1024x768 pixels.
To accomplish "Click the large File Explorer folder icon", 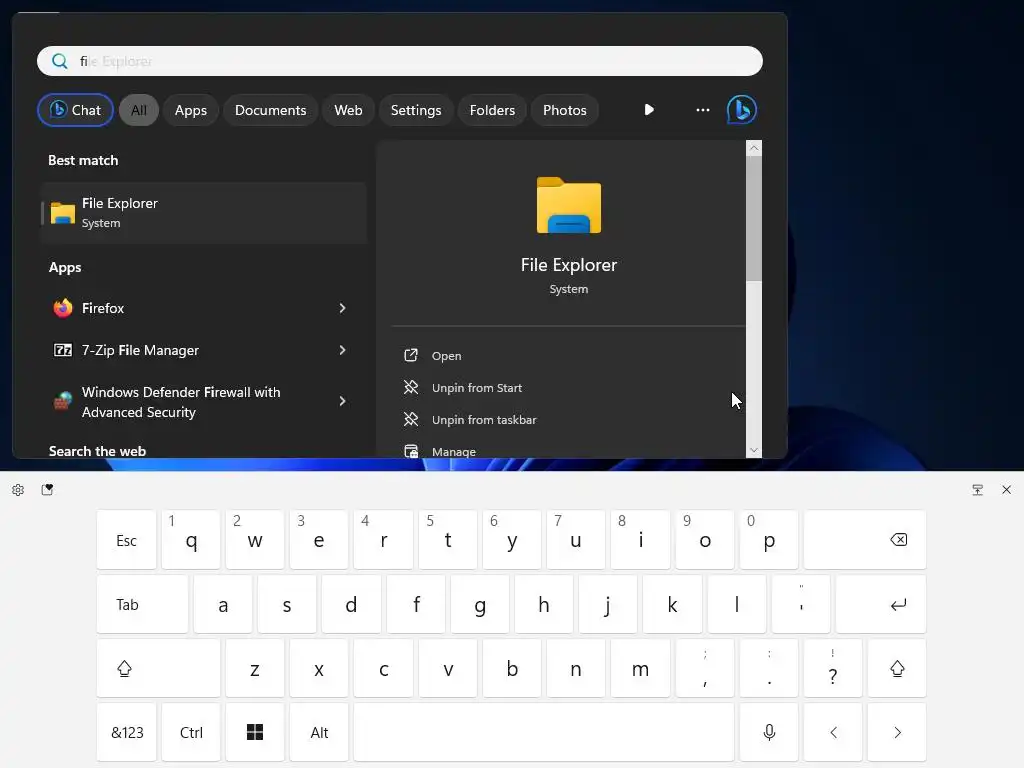I will 569,205.
